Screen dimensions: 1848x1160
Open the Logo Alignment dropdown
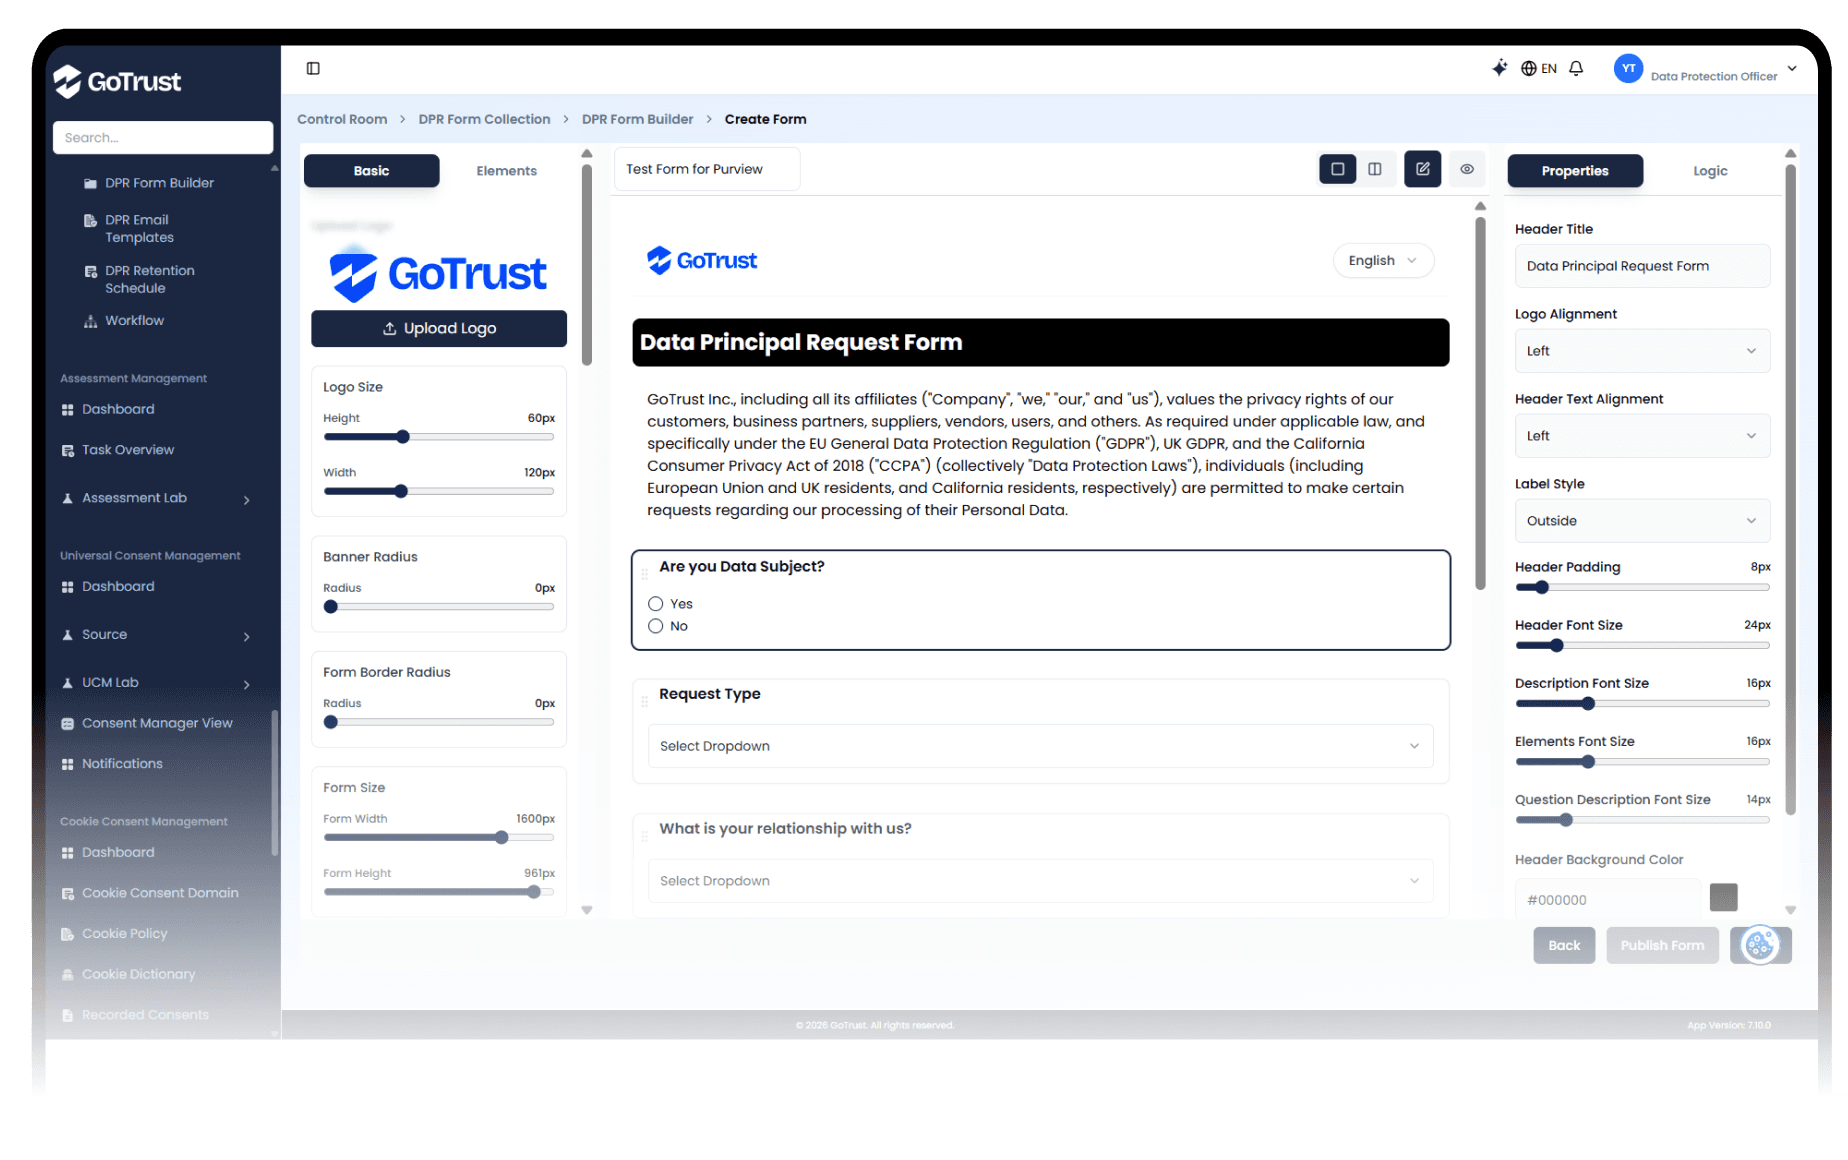pos(1642,351)
